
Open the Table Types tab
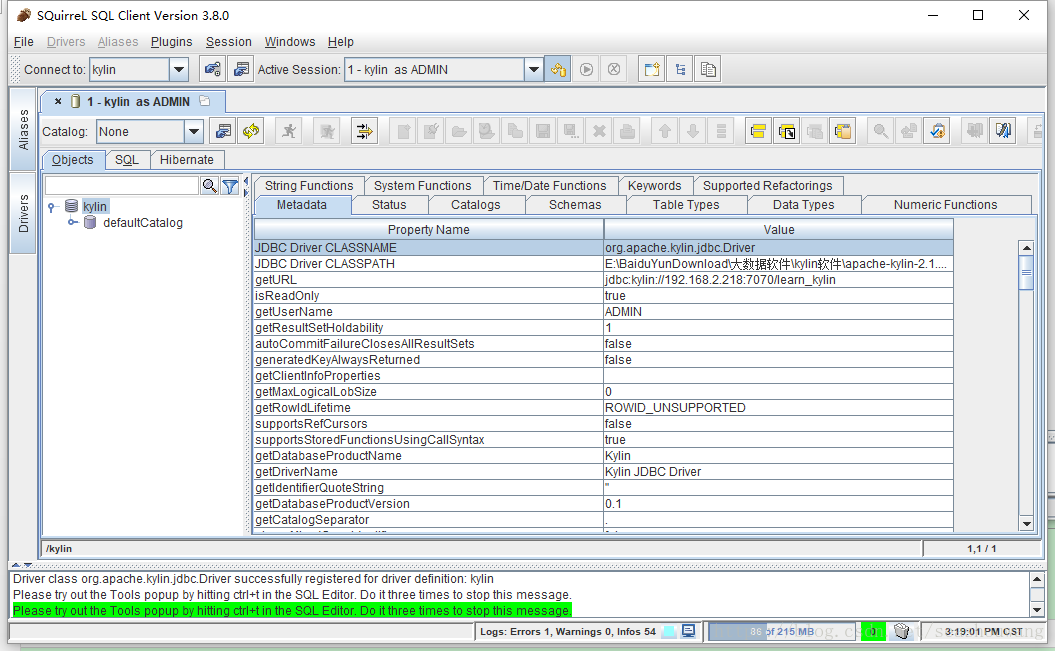pos(686,204)
